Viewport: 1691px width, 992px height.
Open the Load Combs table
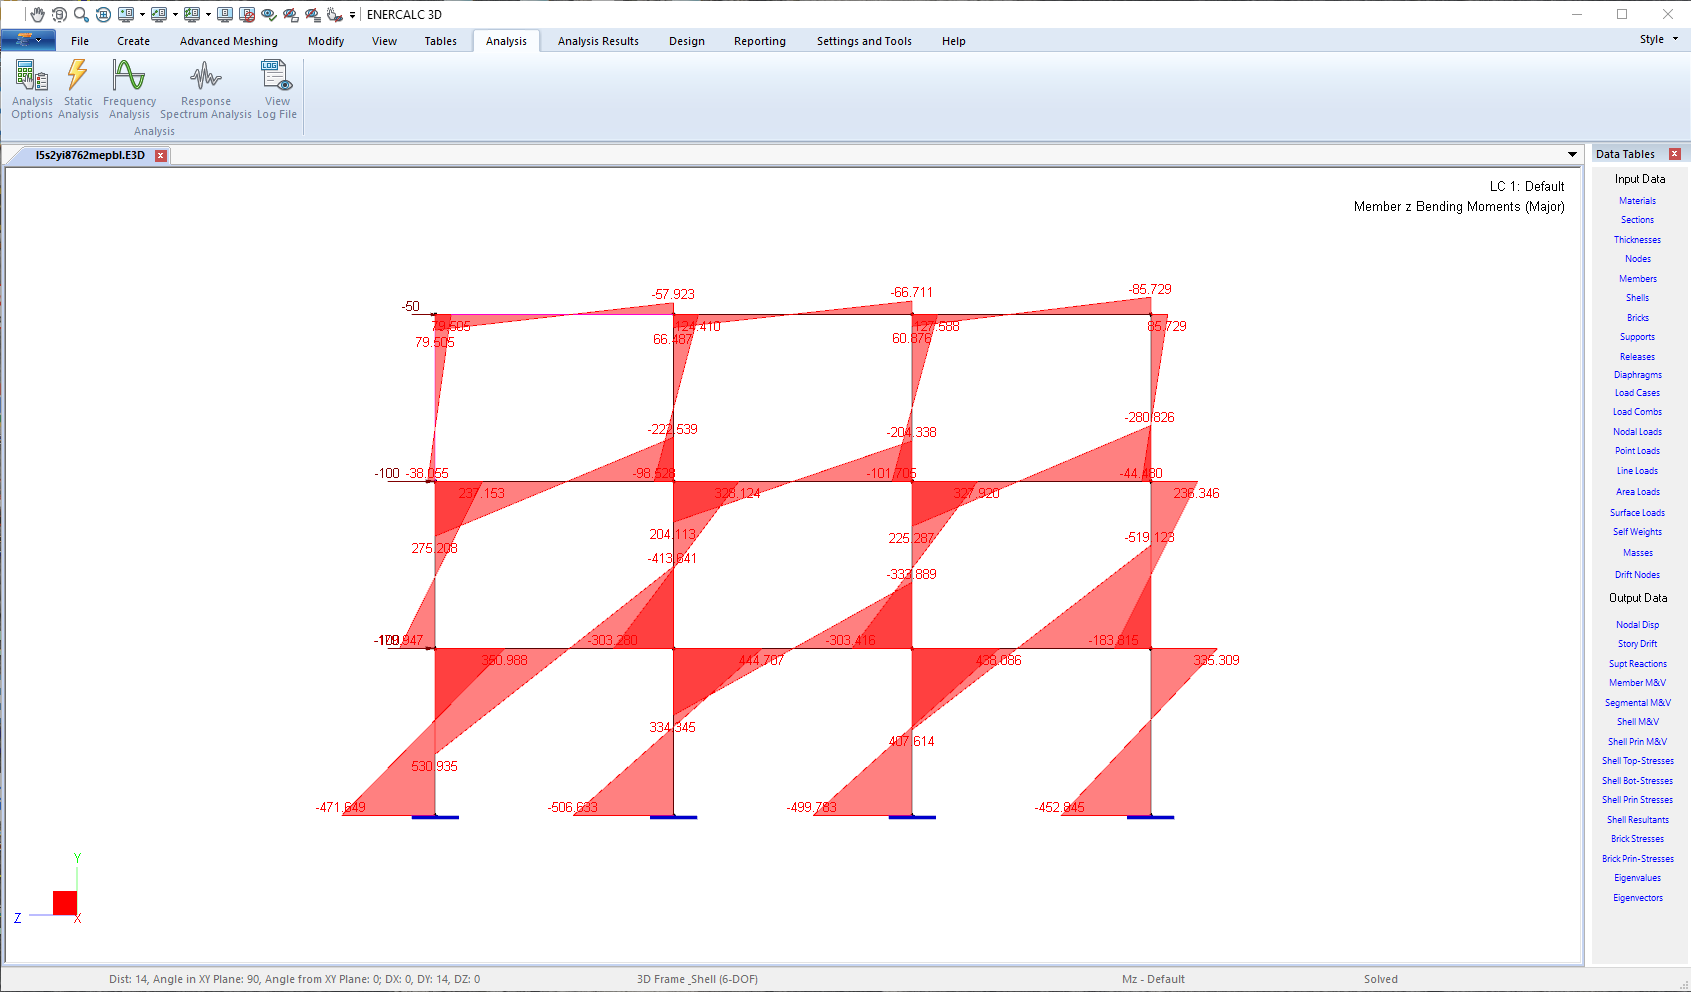pos(1637,412)
